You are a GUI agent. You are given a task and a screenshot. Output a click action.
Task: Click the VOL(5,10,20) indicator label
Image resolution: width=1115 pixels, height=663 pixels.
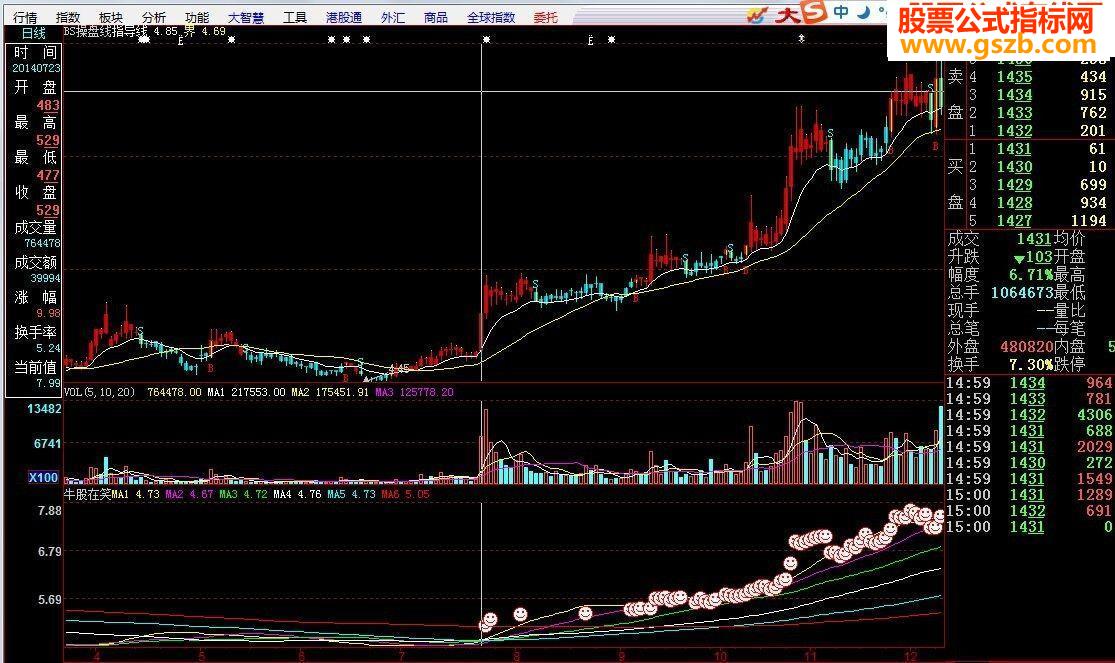pyautogui.click(x=100, y=392)
